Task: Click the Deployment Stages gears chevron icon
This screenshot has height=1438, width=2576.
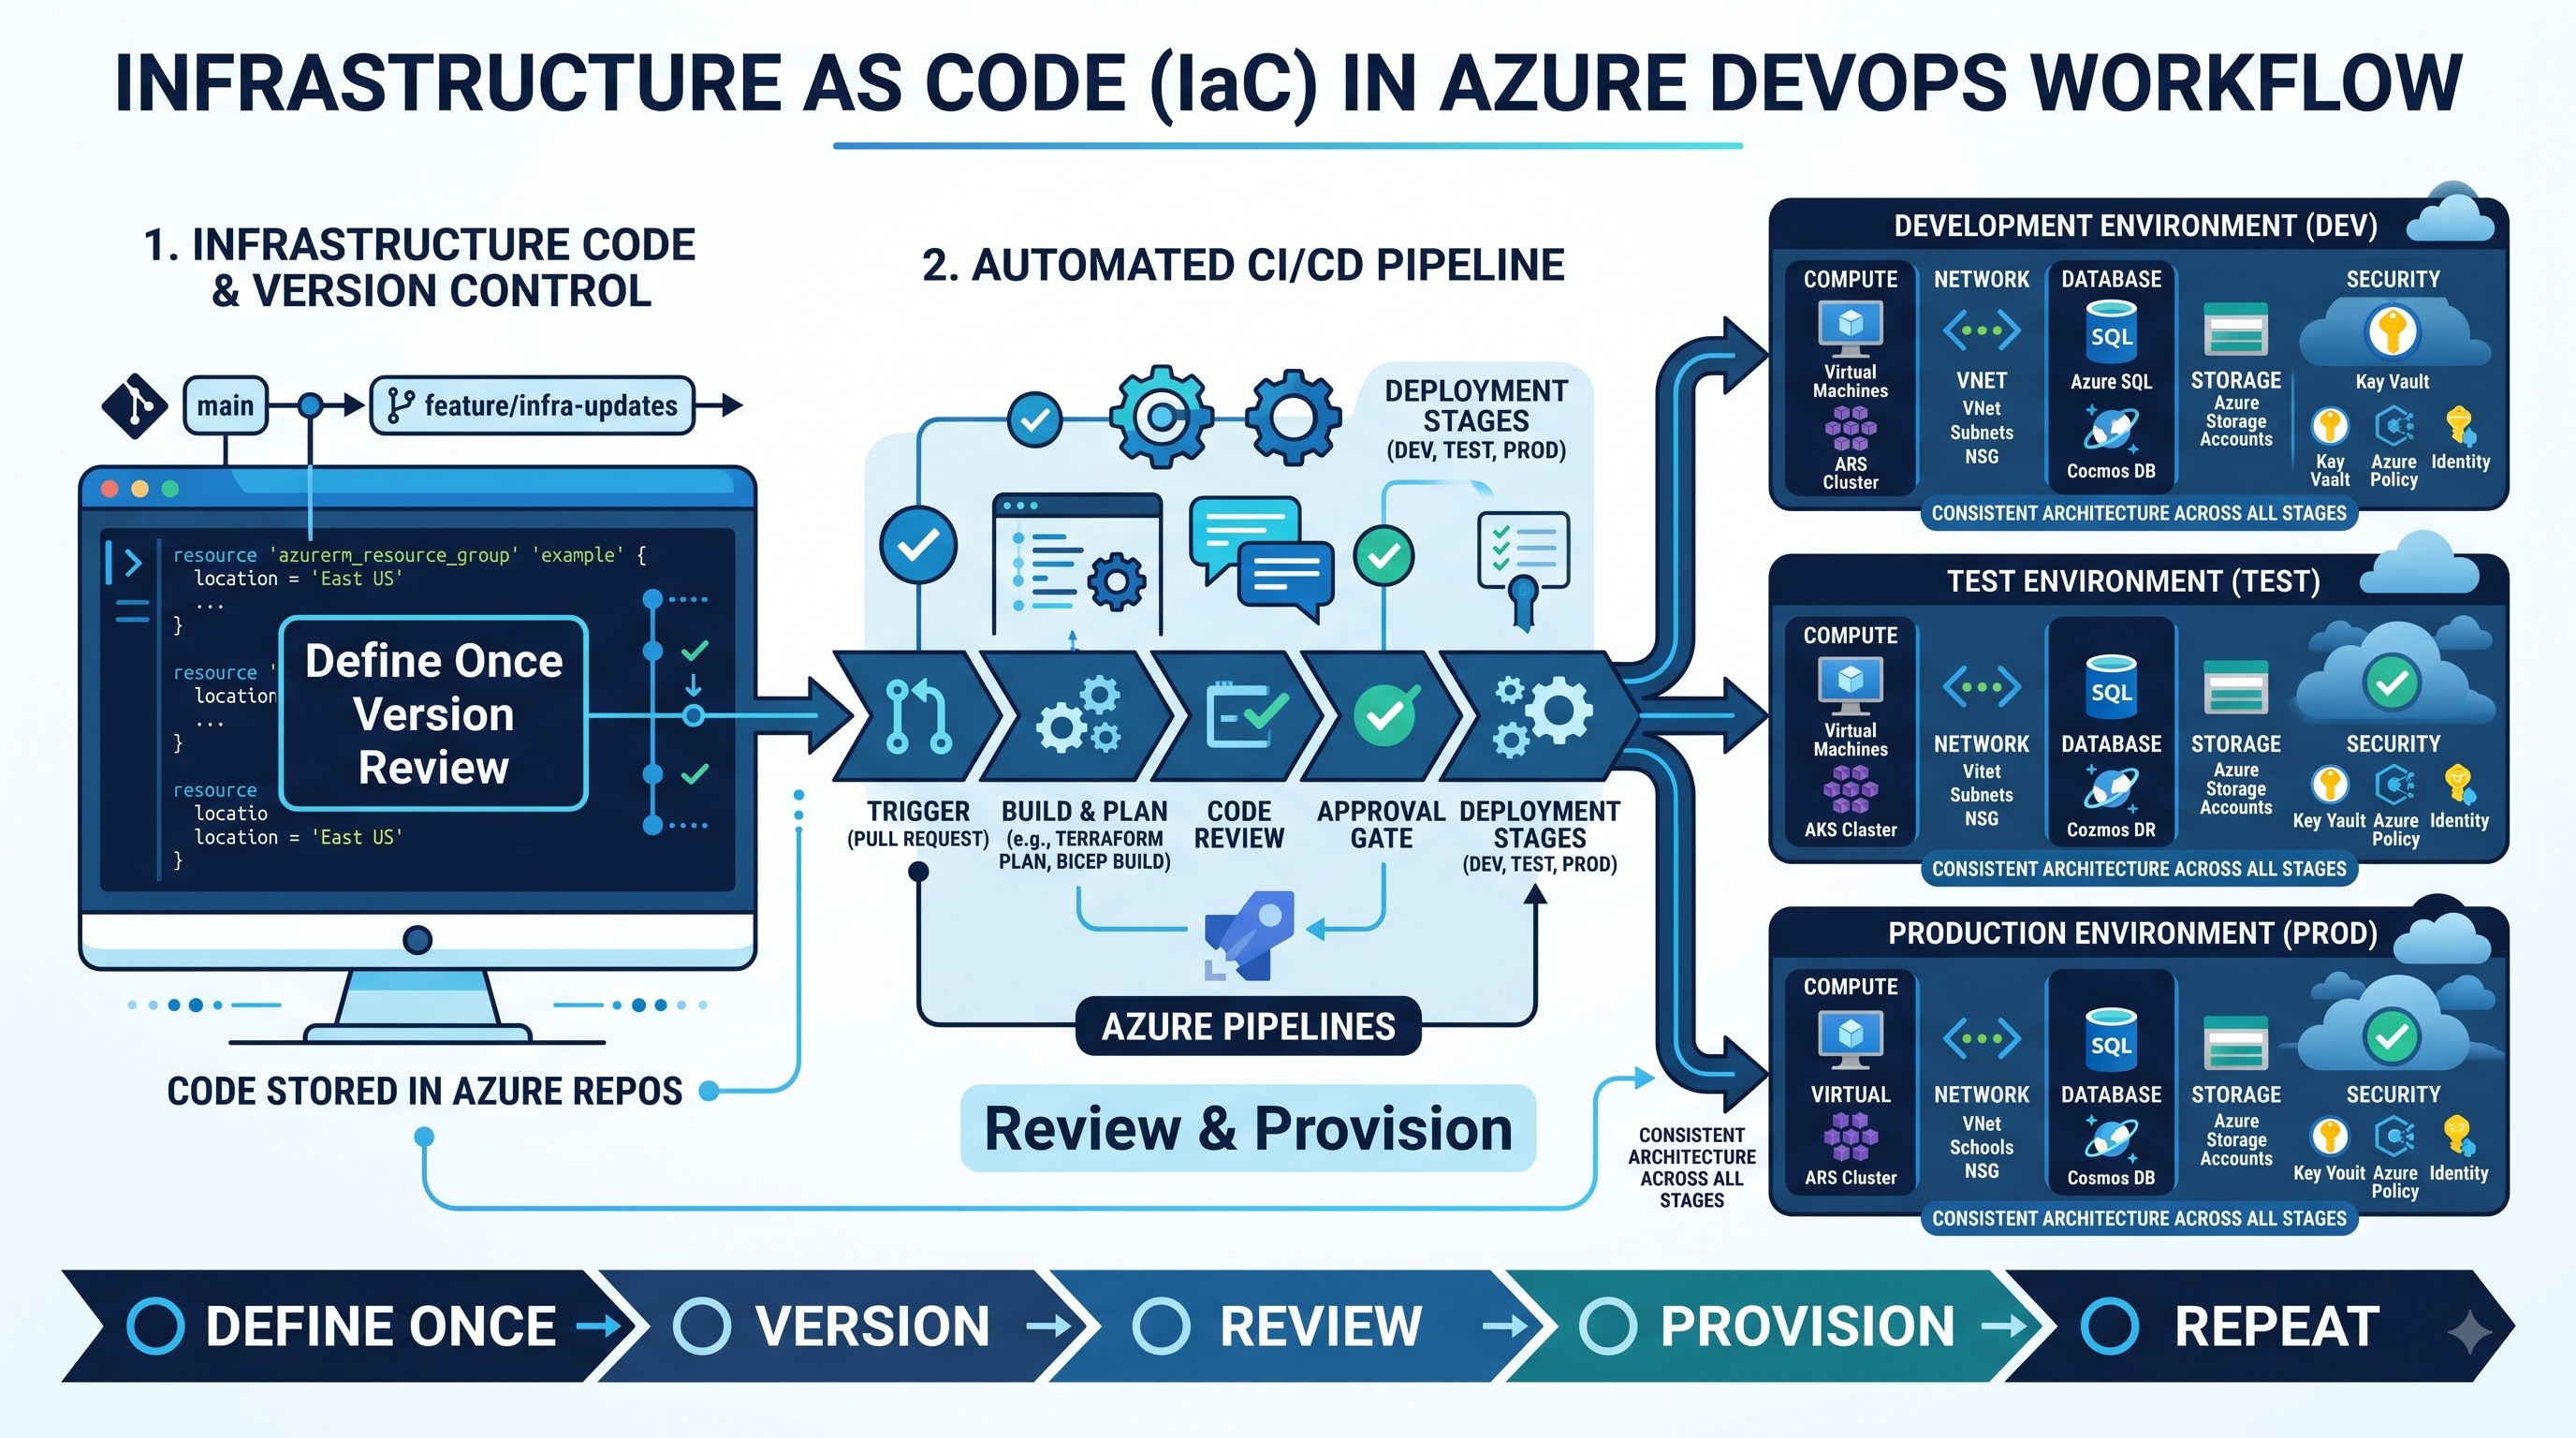Action: tap(1541, 714)
